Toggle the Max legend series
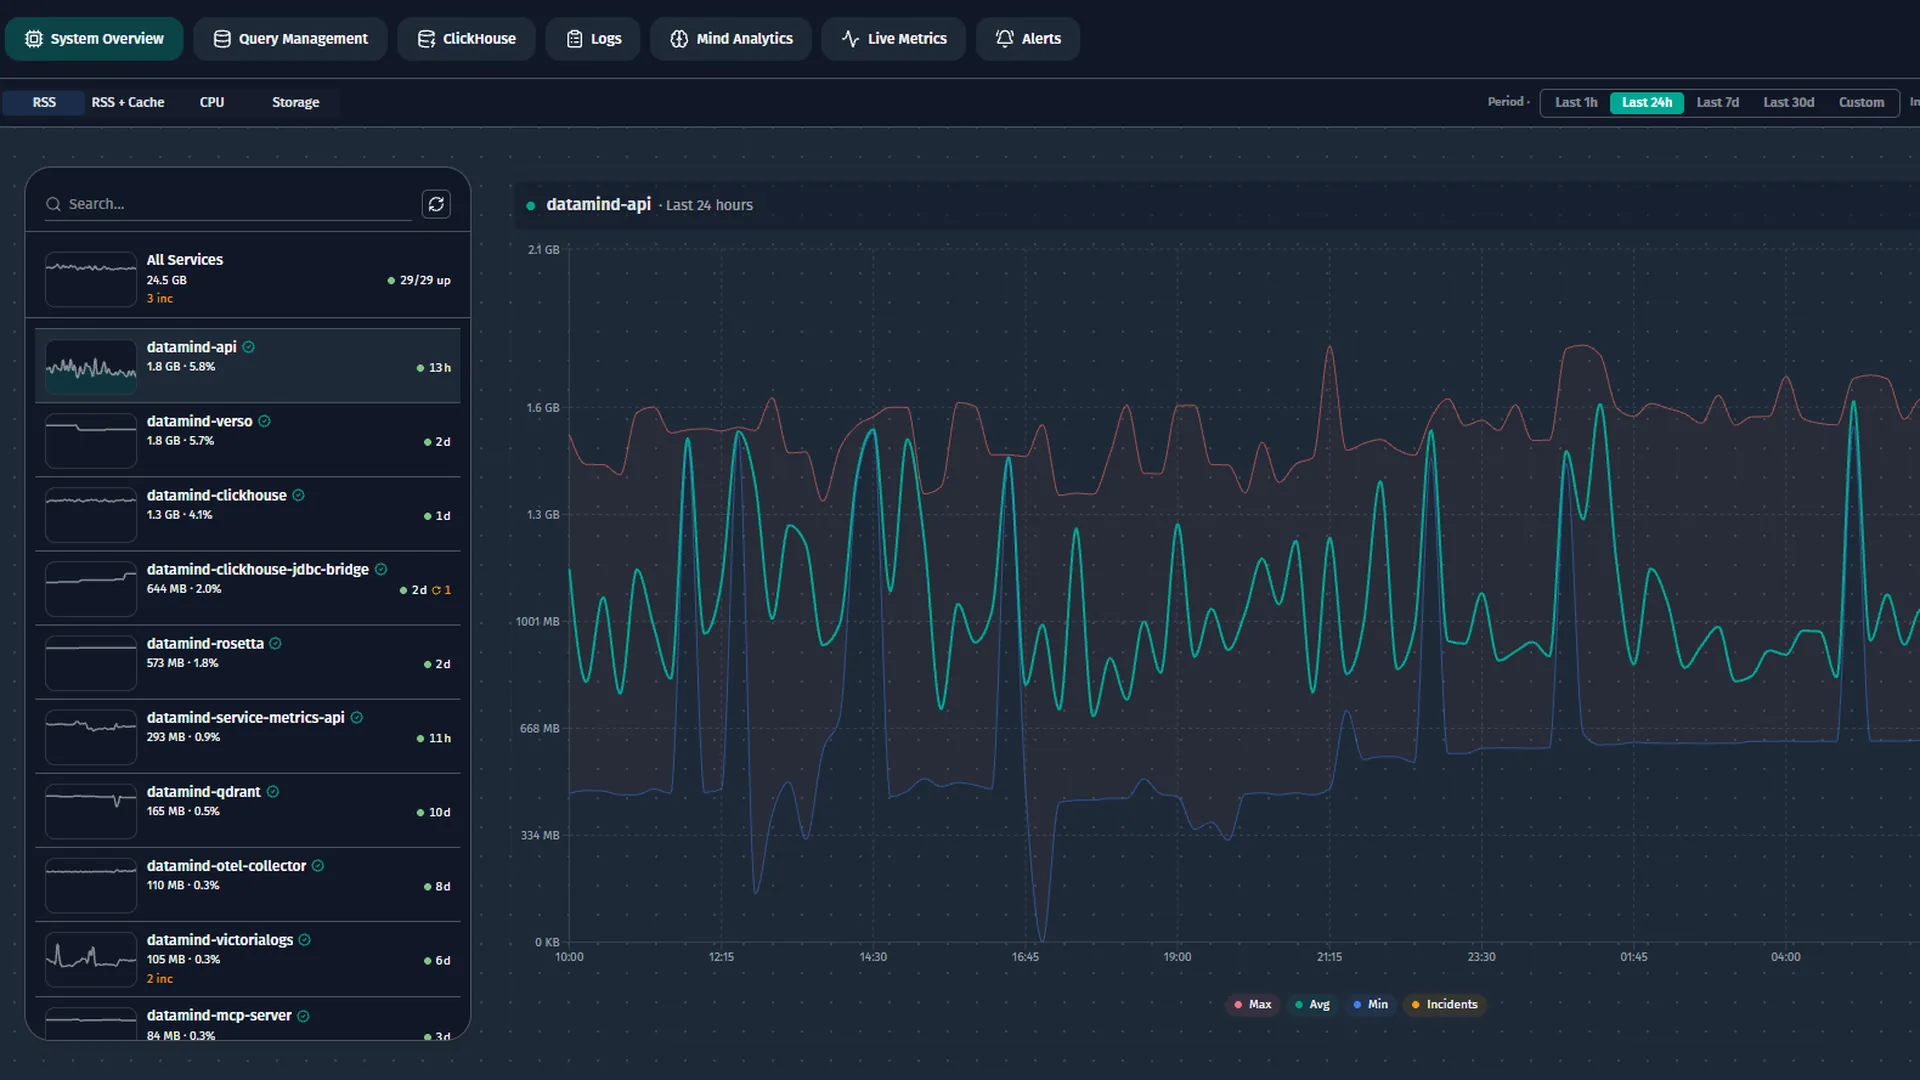 tap(1252, 1004)
